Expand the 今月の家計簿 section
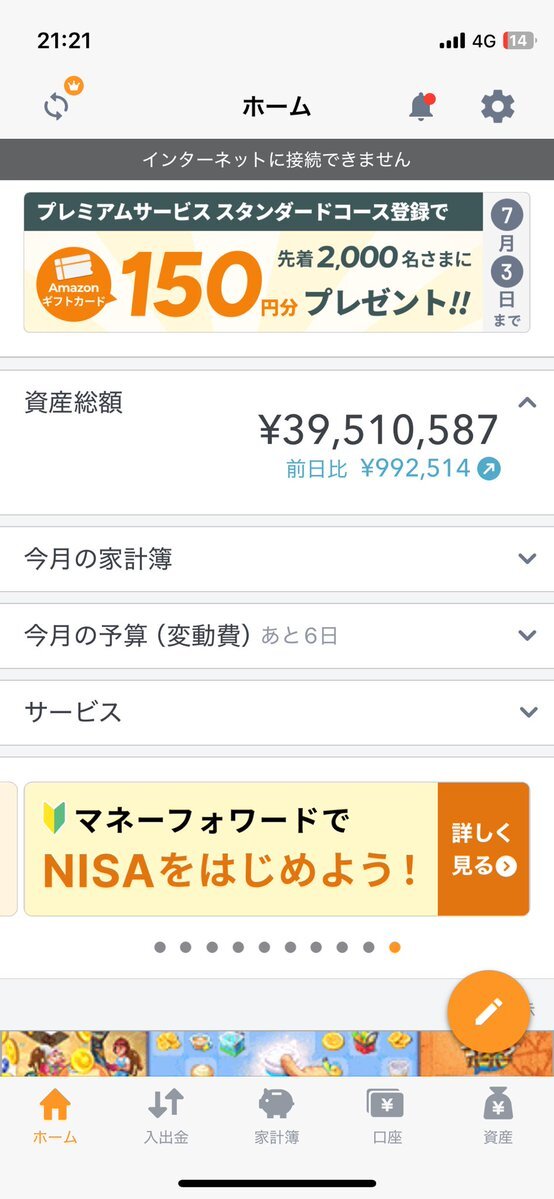Screen dimensions: 554x1199 coord(277,559)
